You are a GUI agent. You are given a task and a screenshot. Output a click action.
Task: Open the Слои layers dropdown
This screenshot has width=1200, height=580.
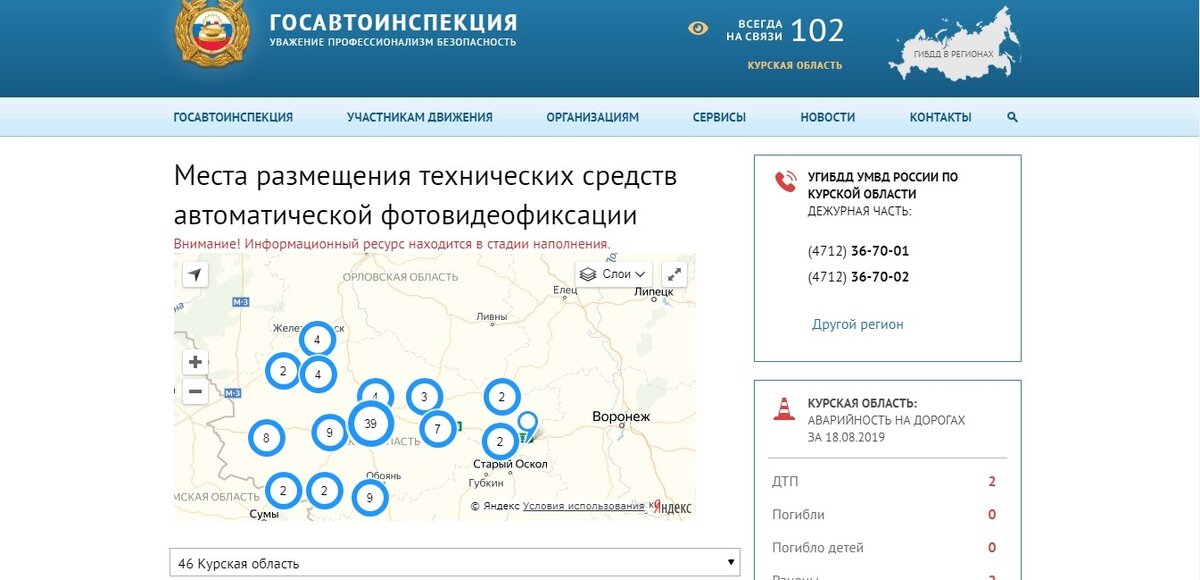[620, 273]
